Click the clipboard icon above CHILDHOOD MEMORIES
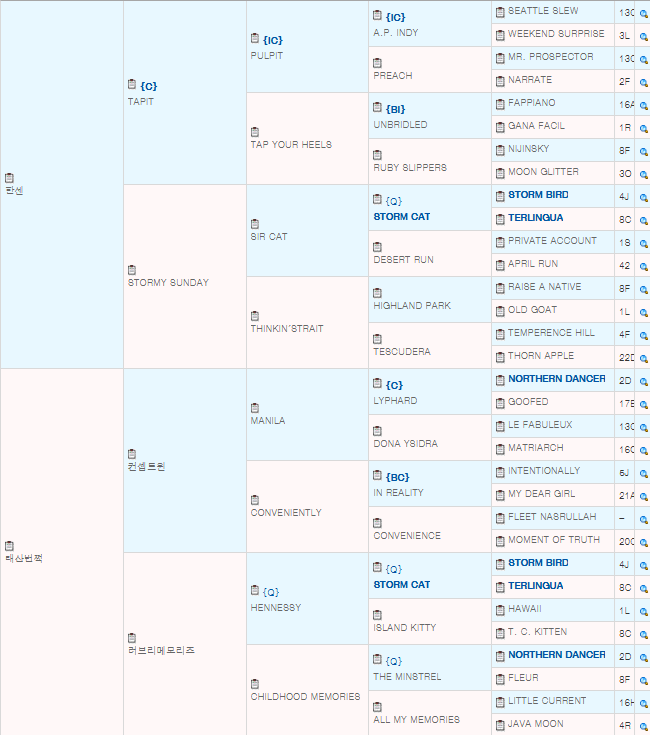Viewport: 650px width, 735px height. (x=254, y=684)
